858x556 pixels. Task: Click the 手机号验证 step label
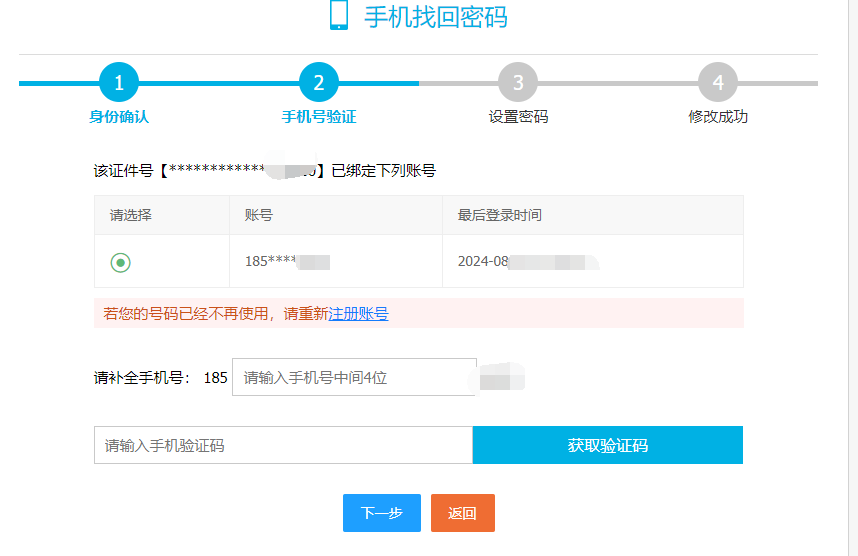[319, 117]
